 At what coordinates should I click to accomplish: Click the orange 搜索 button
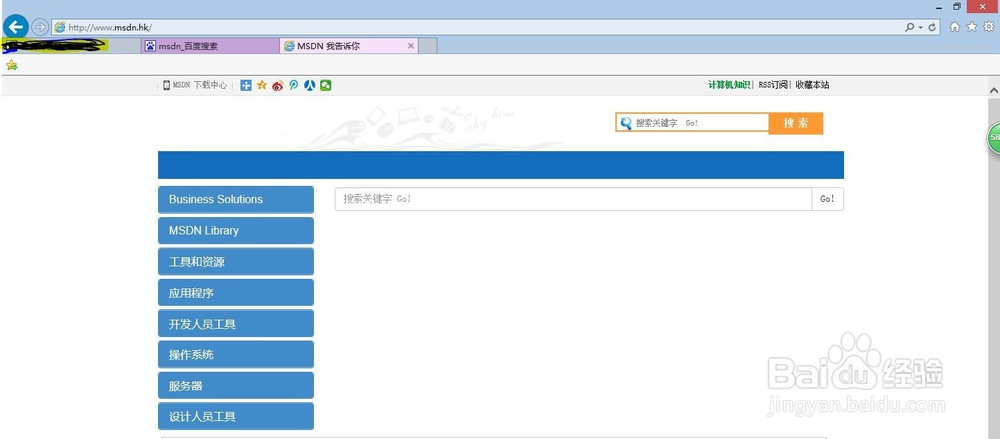coord(796,123)
